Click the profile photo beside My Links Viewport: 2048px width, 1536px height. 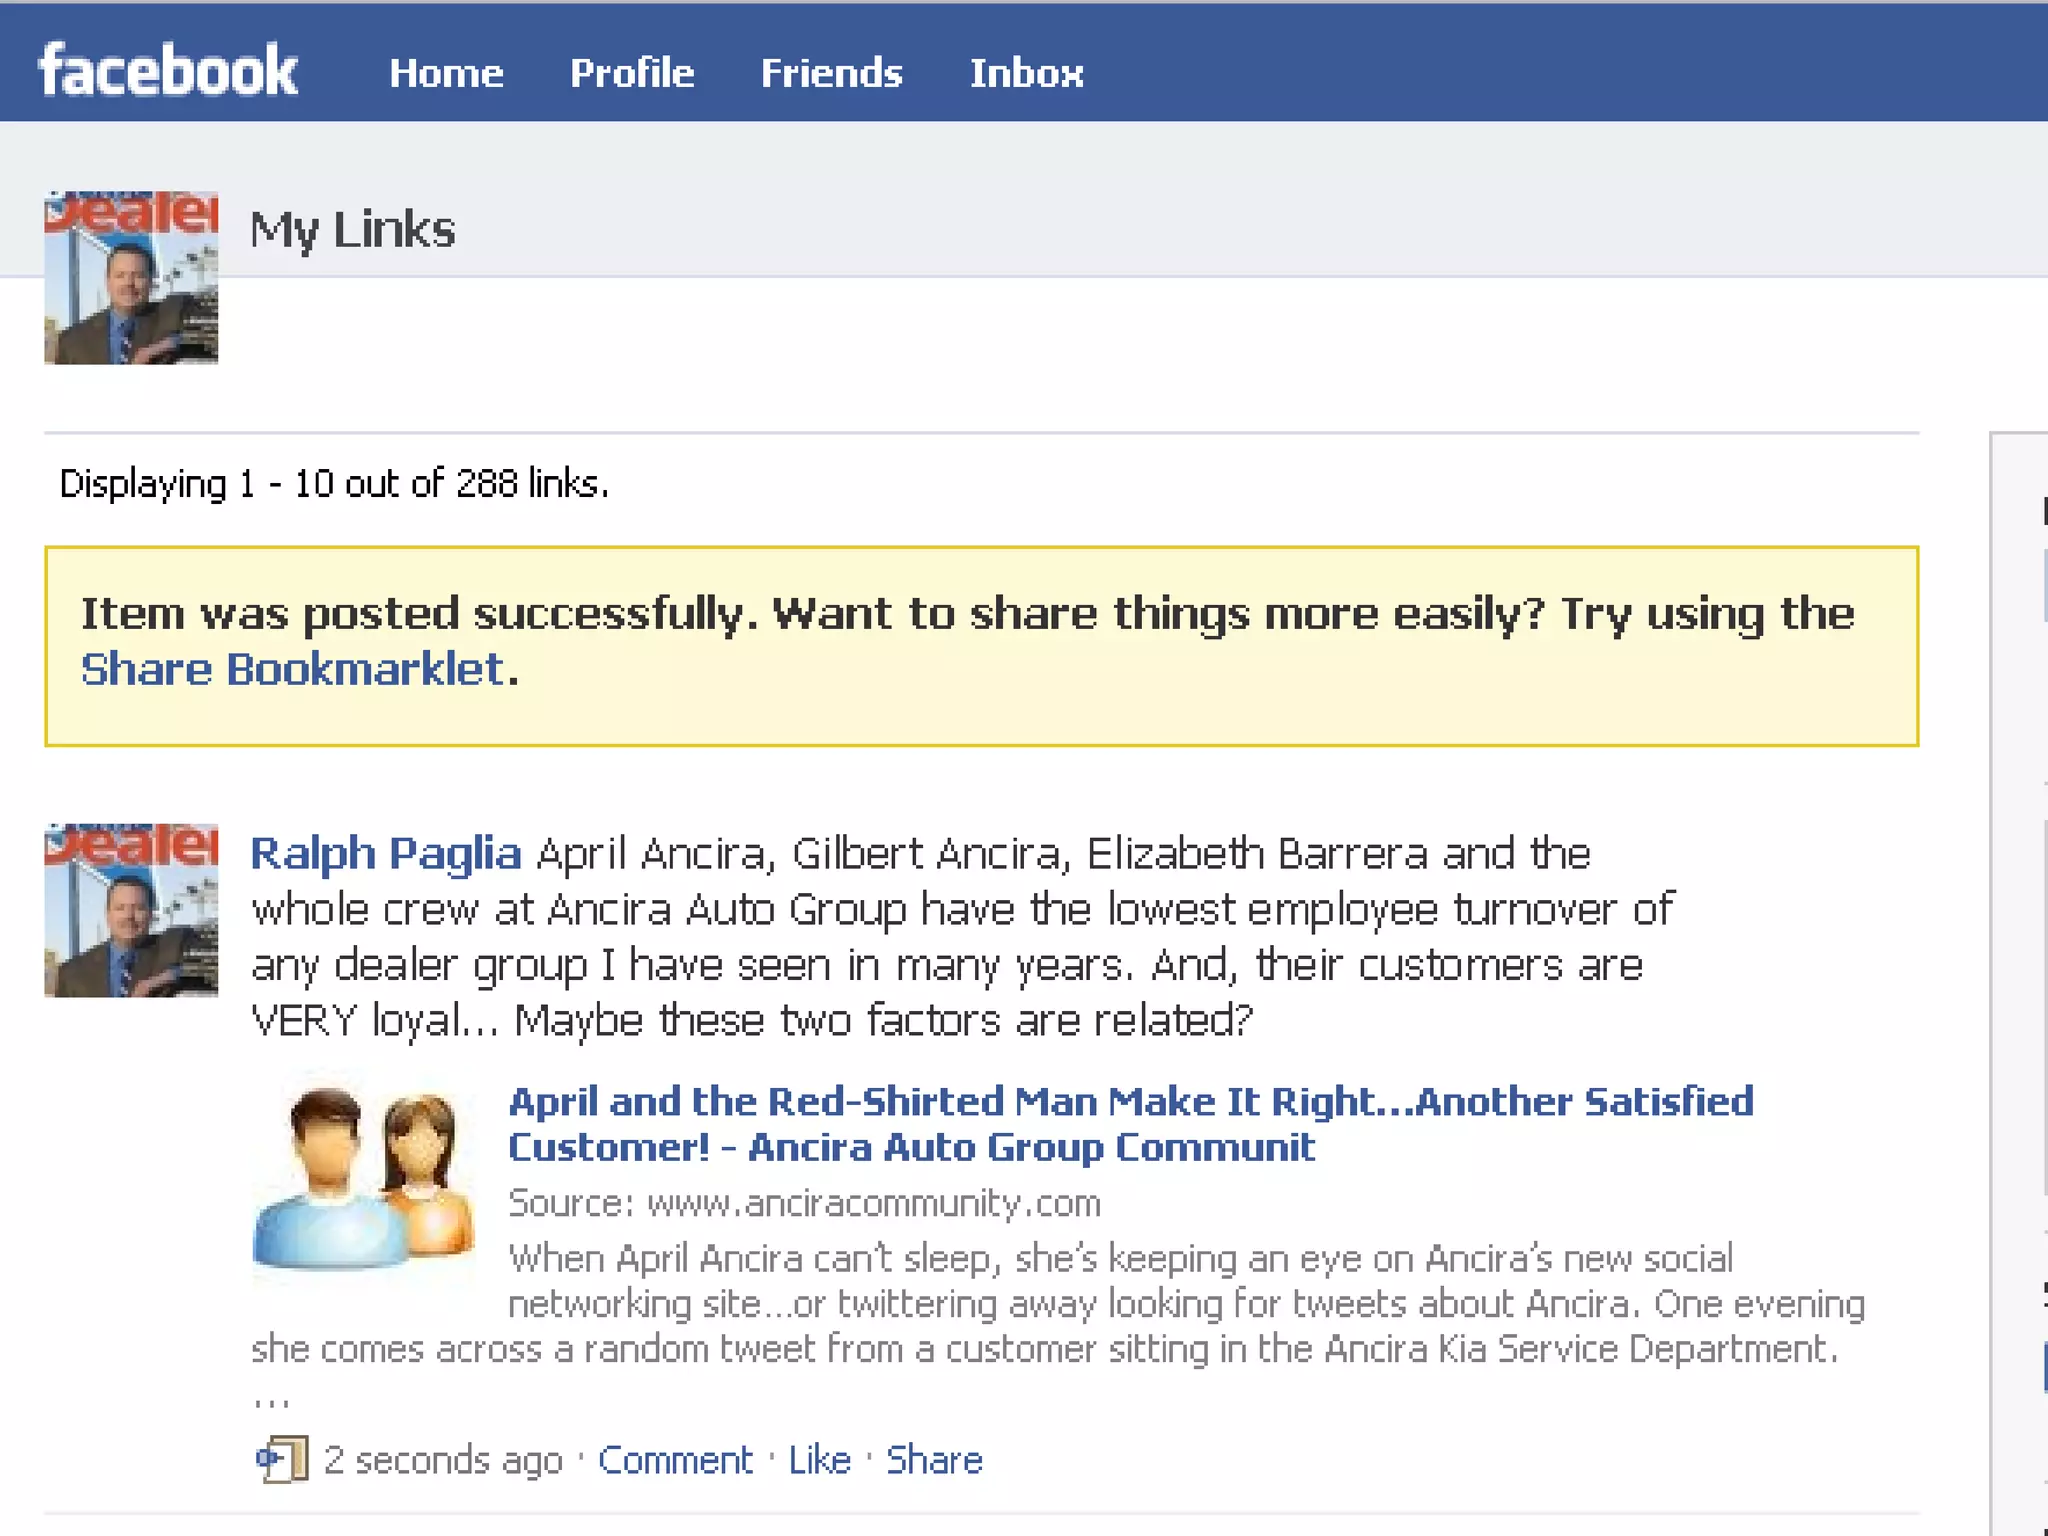click(x=131, y=278)
